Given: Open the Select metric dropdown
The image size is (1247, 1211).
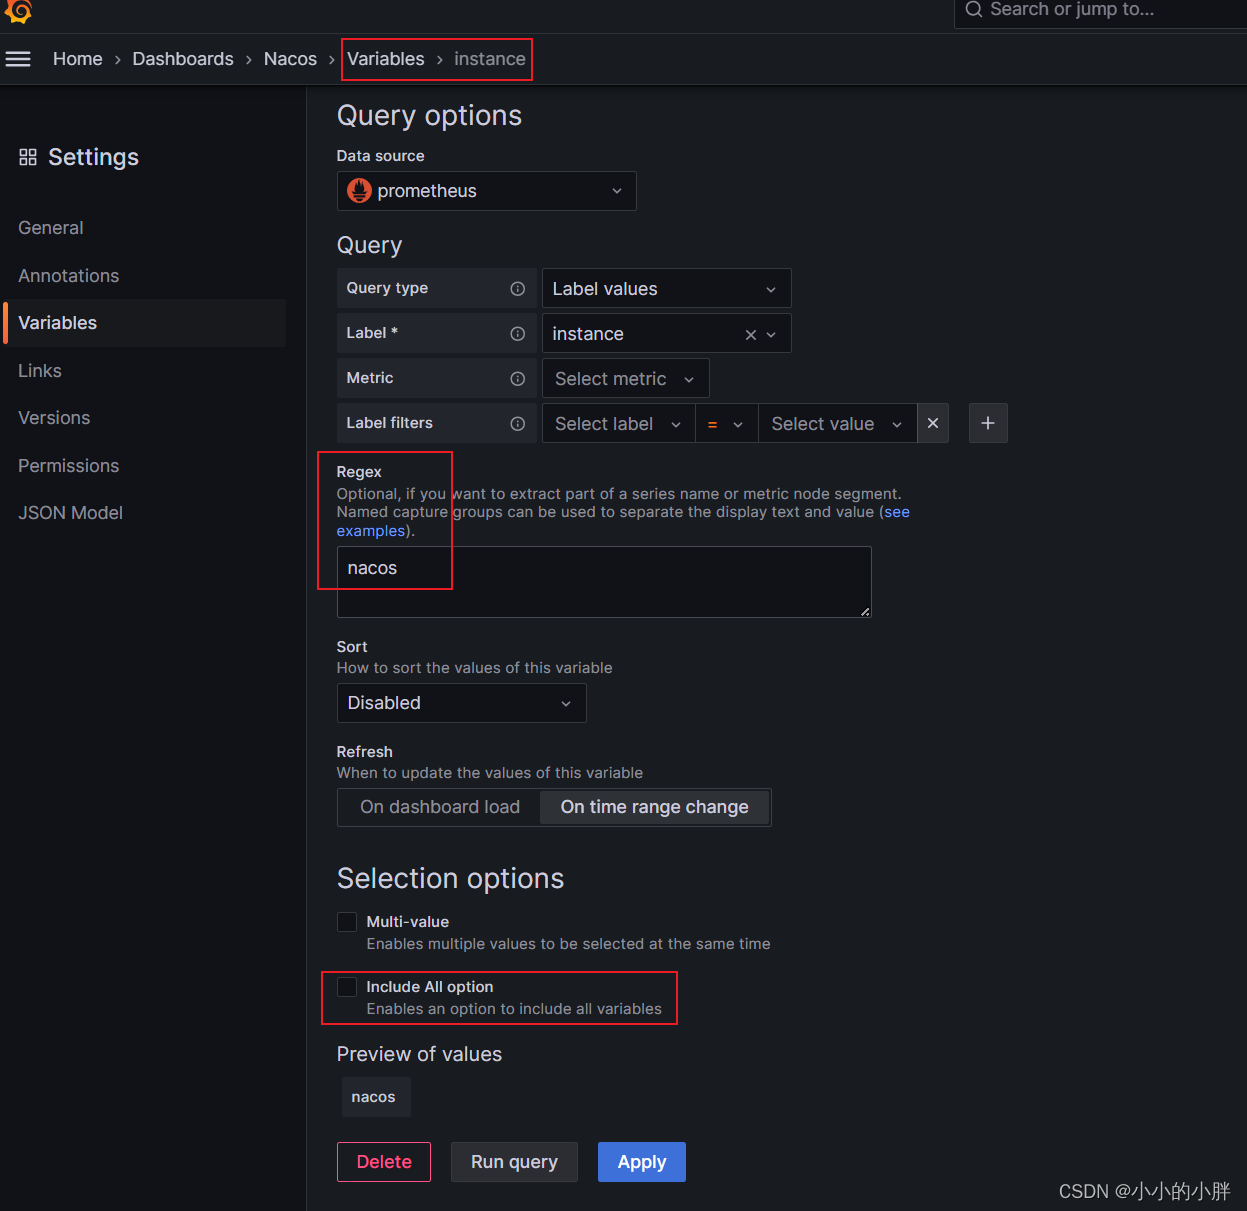Looking at the screenshot, I should tap(625, 379).
